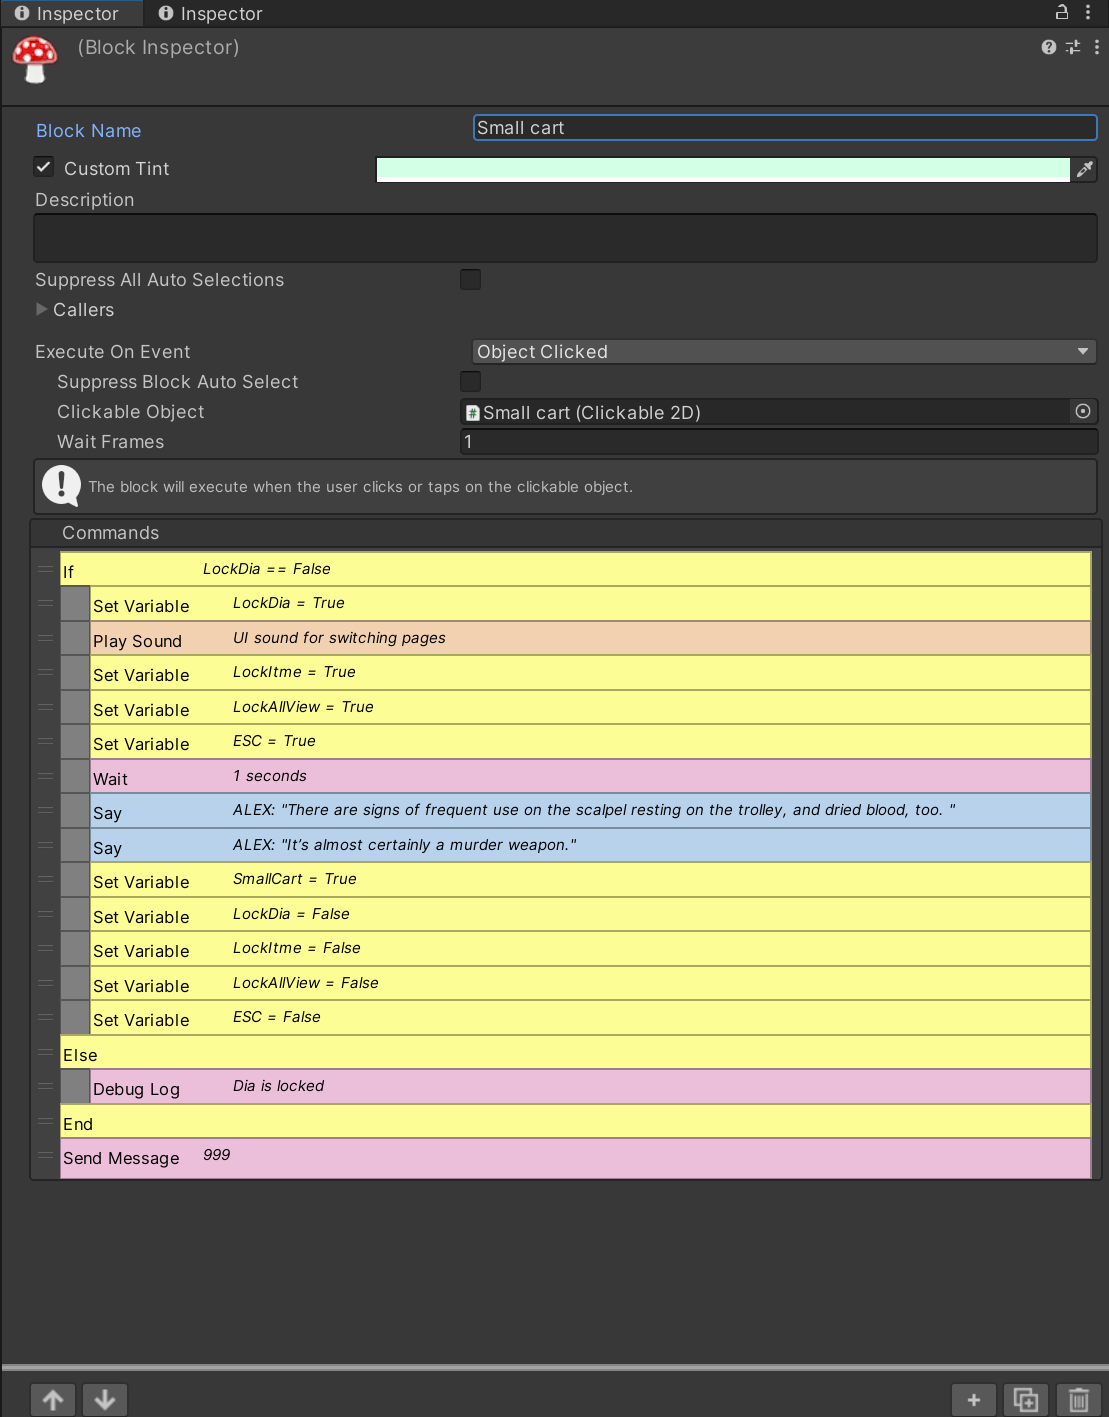Expand the Callers foldout
This screenshot has width=1109, height=1417.
(x=42, y=309)
